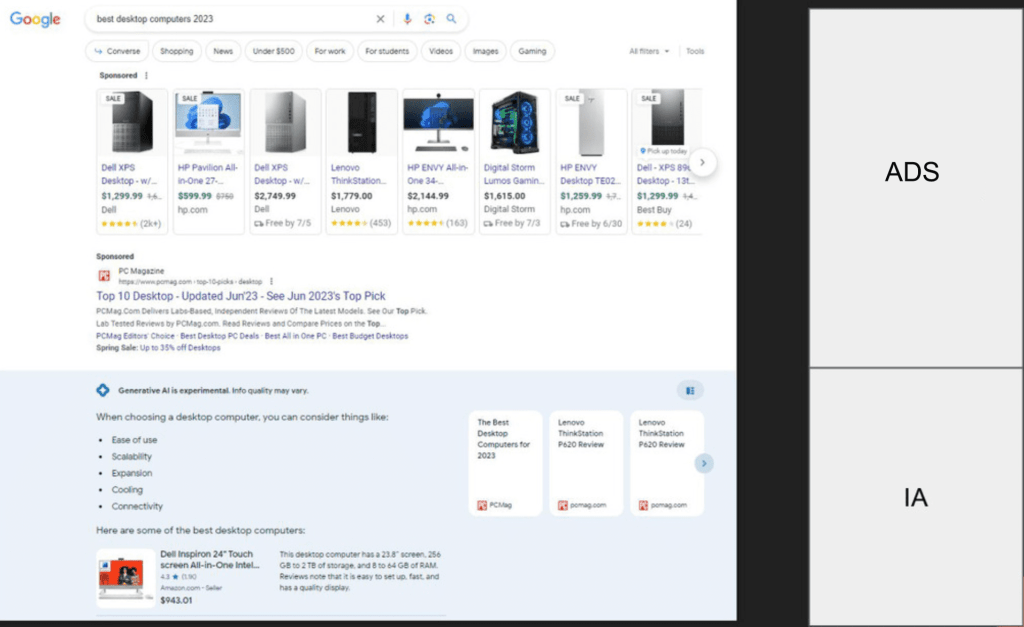This screenshot has height=627, width=1024.
Task: Click Up to 35% off Desktops link
Action: click(x=180, y=347)
